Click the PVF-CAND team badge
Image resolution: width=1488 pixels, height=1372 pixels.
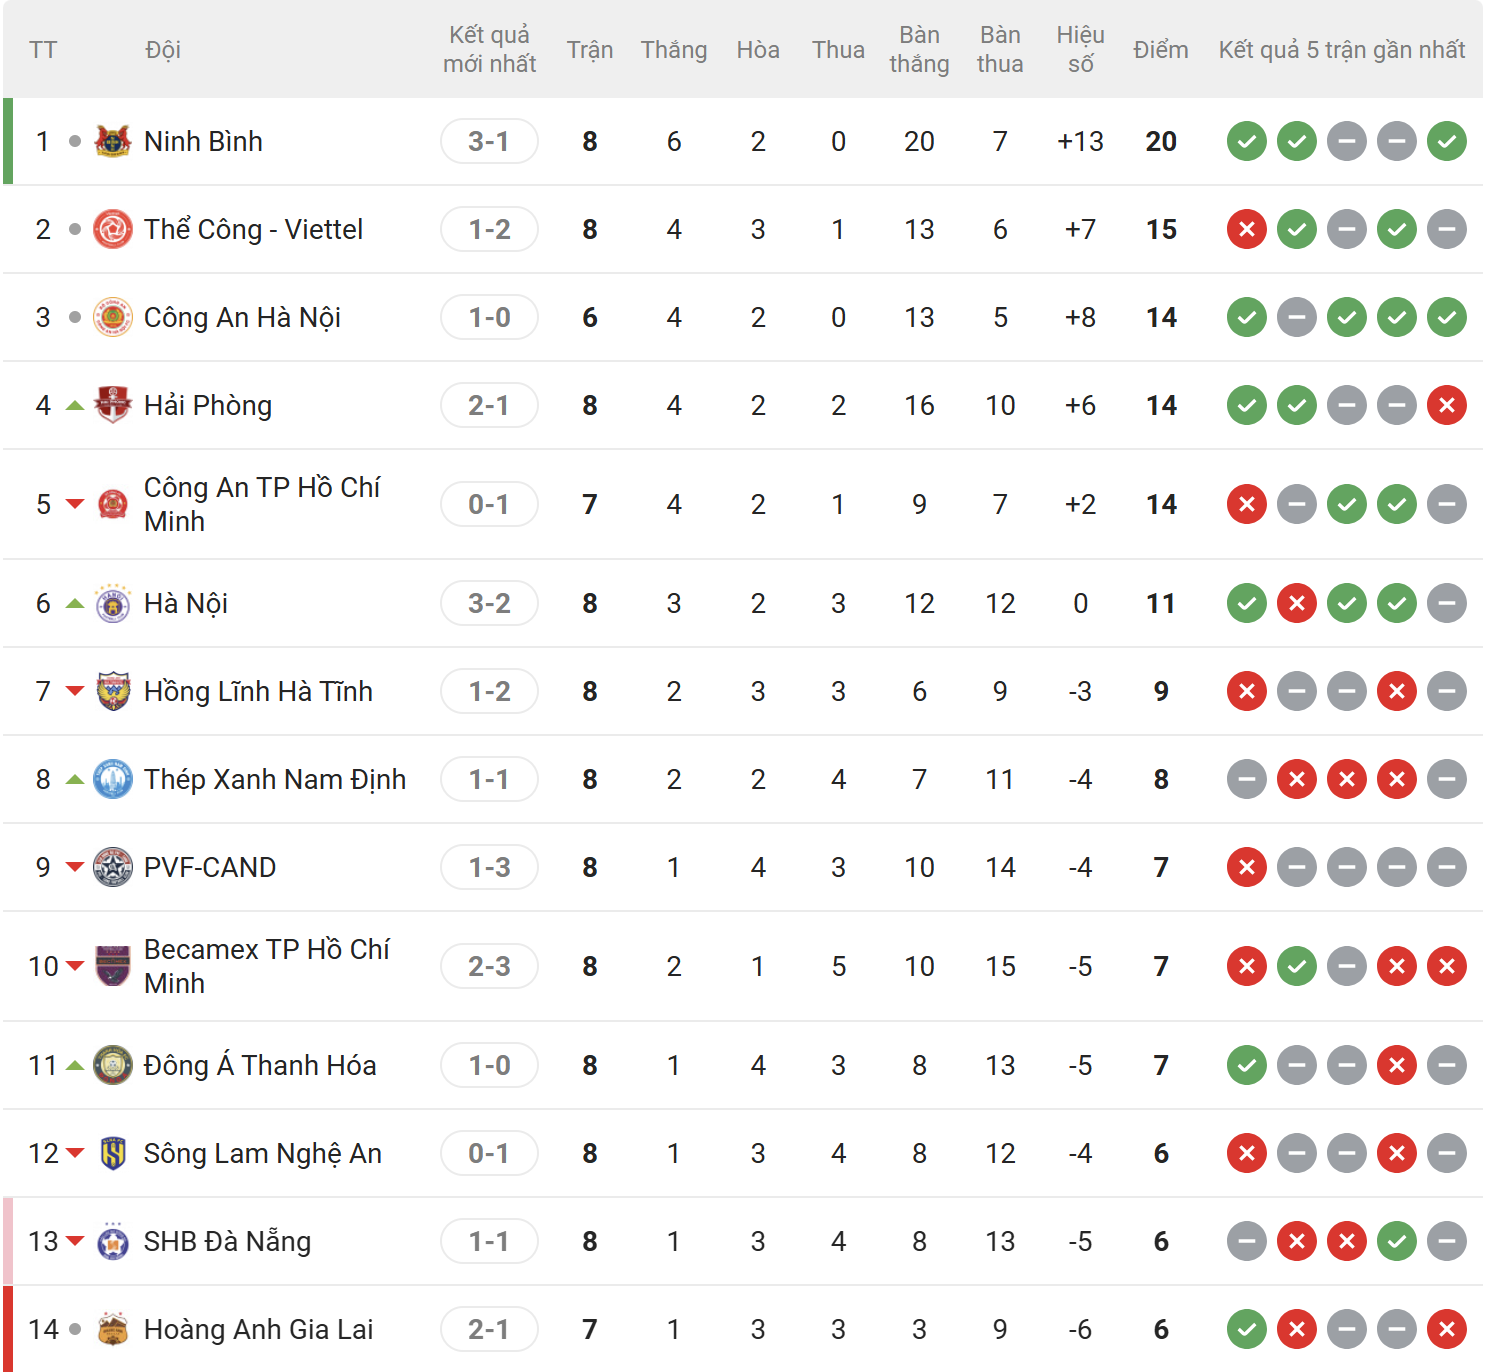(113, 867)
